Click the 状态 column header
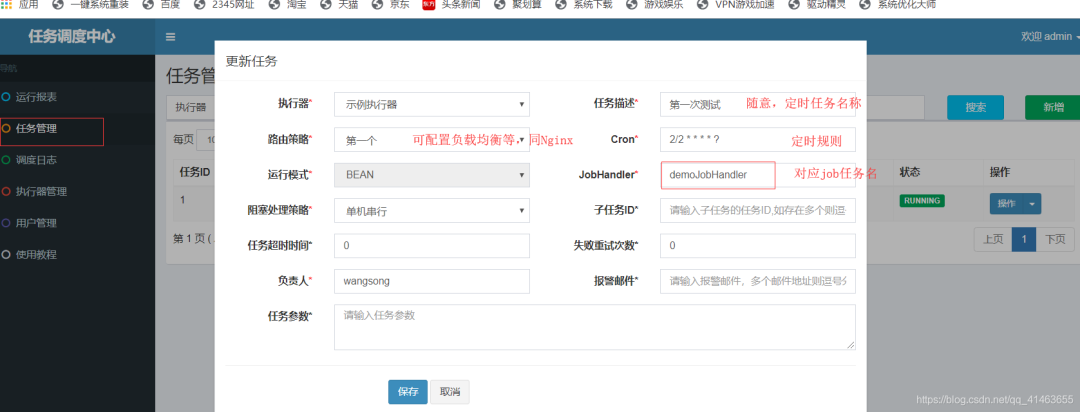The width and height of the screenshot is (1080, 412). [x=909, y=172]
